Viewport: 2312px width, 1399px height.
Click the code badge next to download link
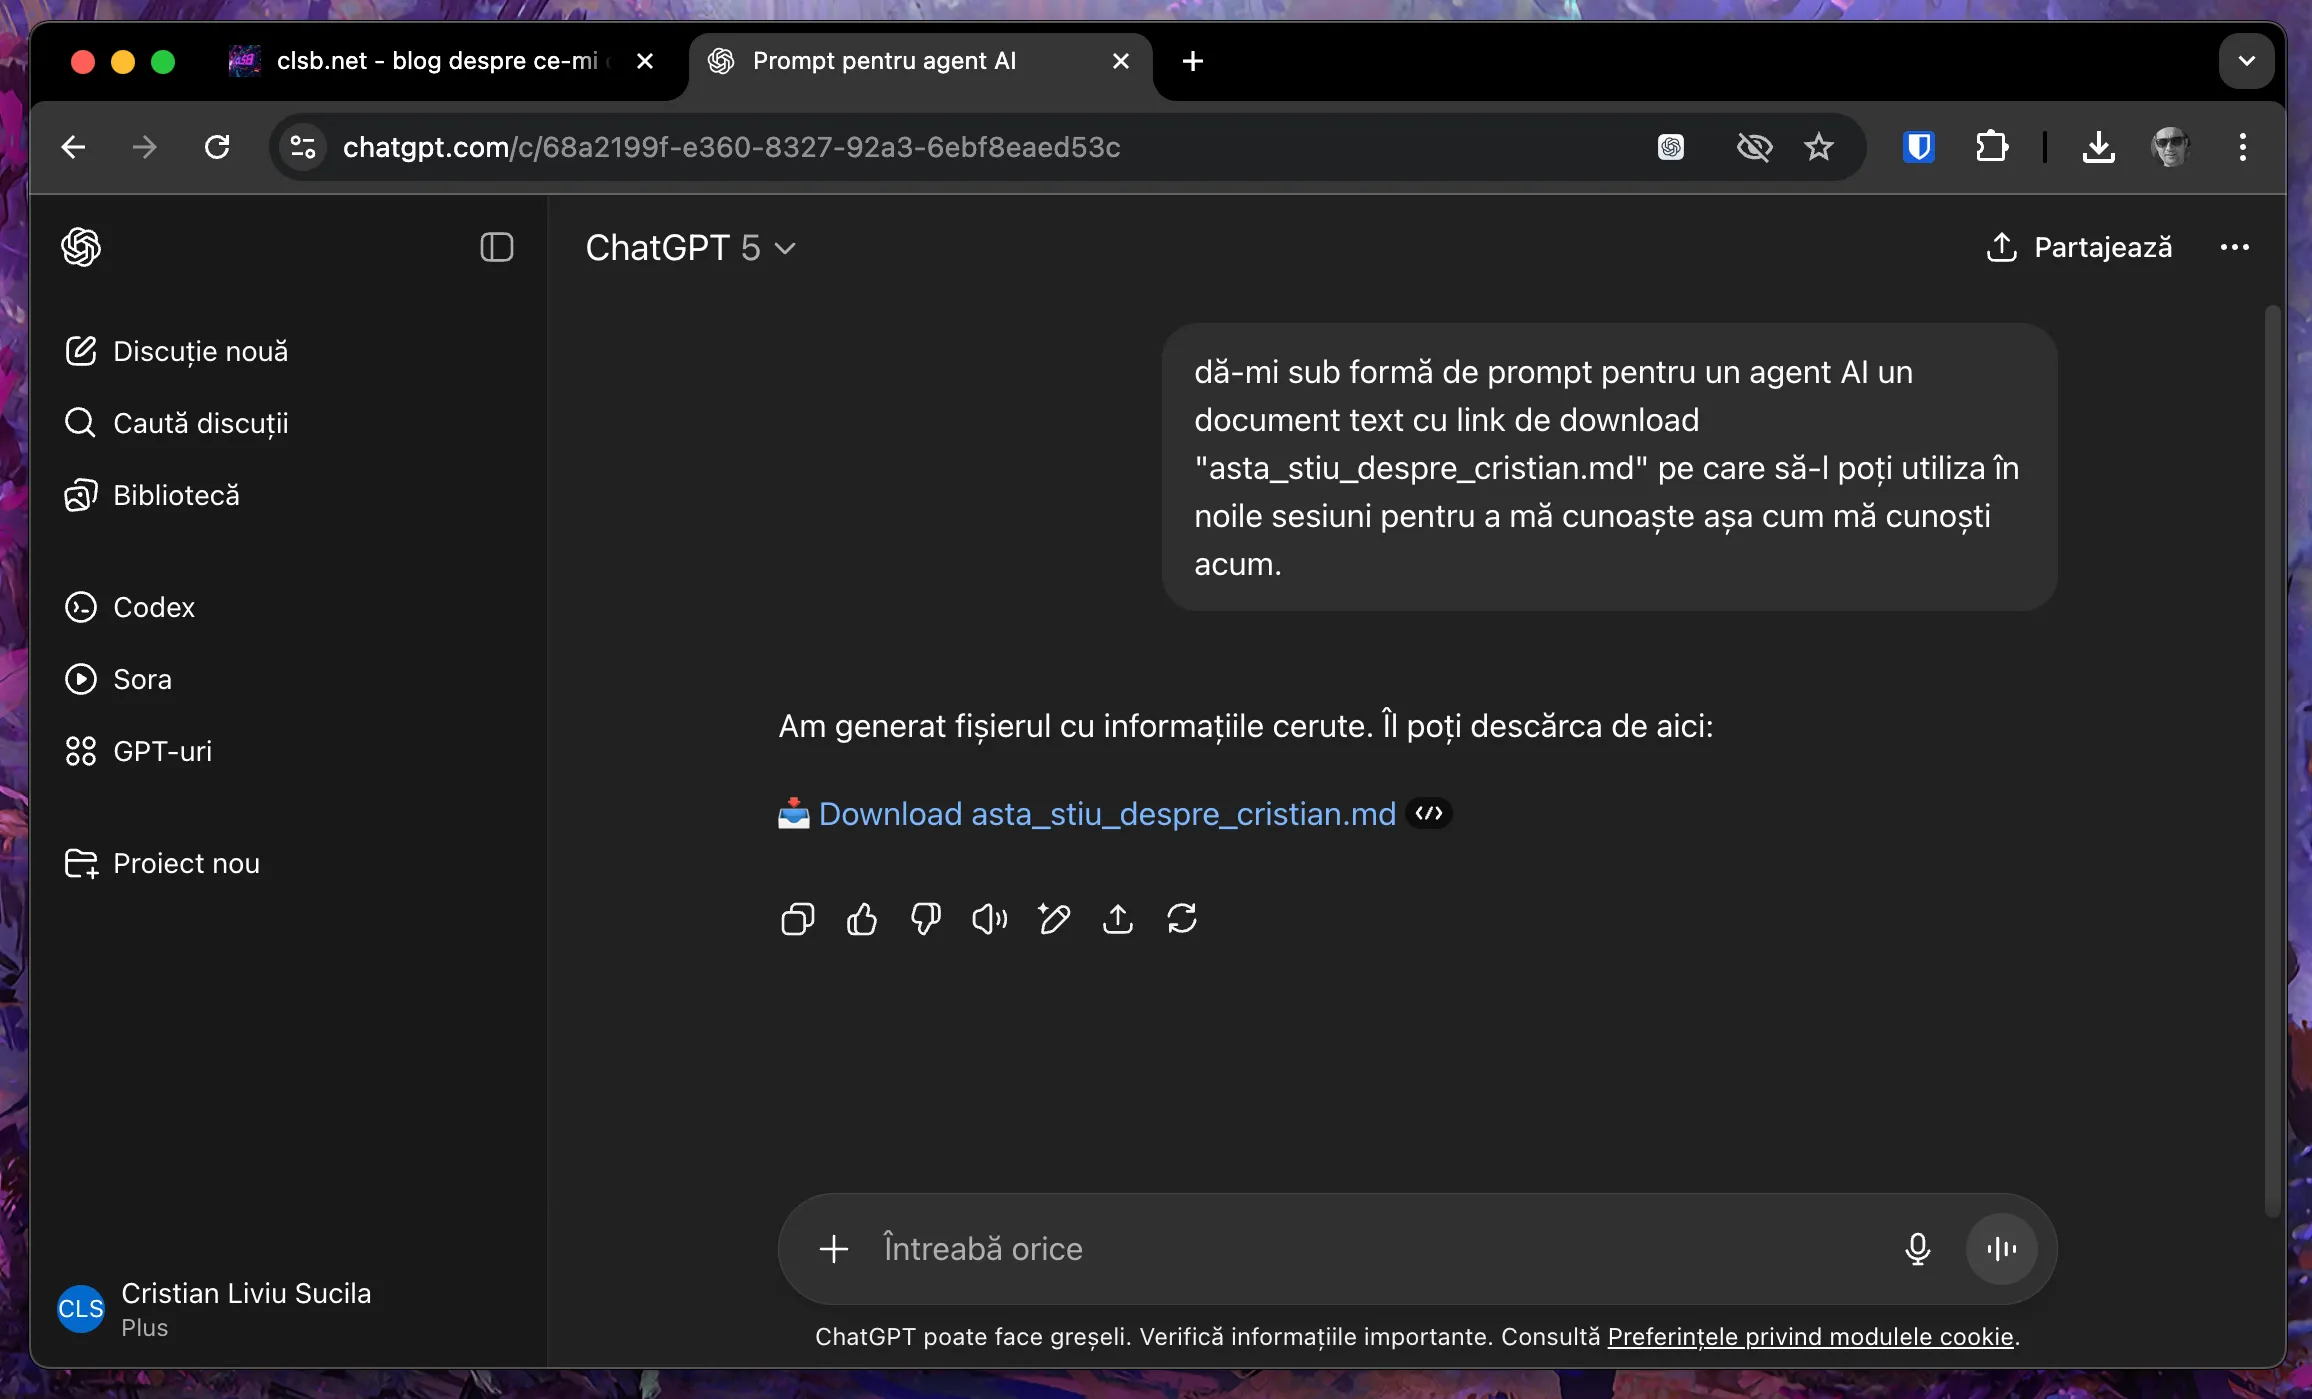[1429, 813]
